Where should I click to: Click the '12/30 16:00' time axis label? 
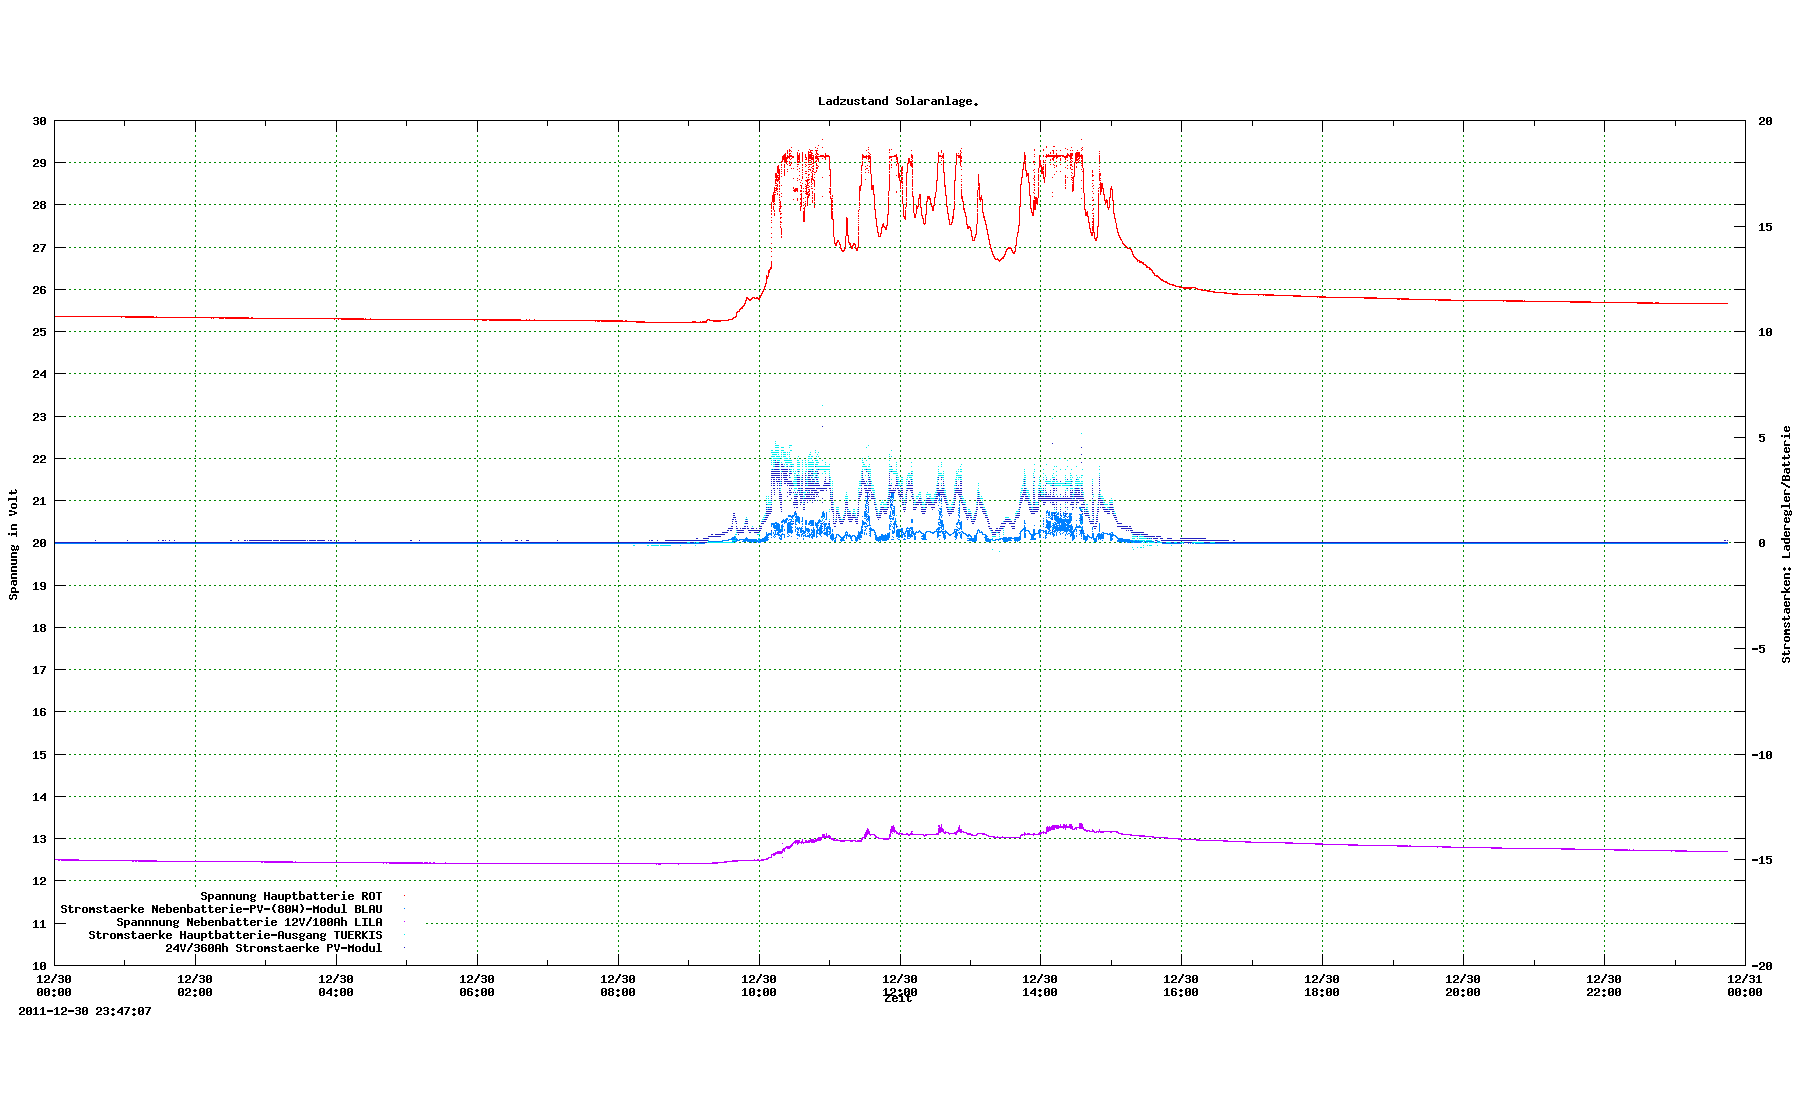[x=1181, y=985]
